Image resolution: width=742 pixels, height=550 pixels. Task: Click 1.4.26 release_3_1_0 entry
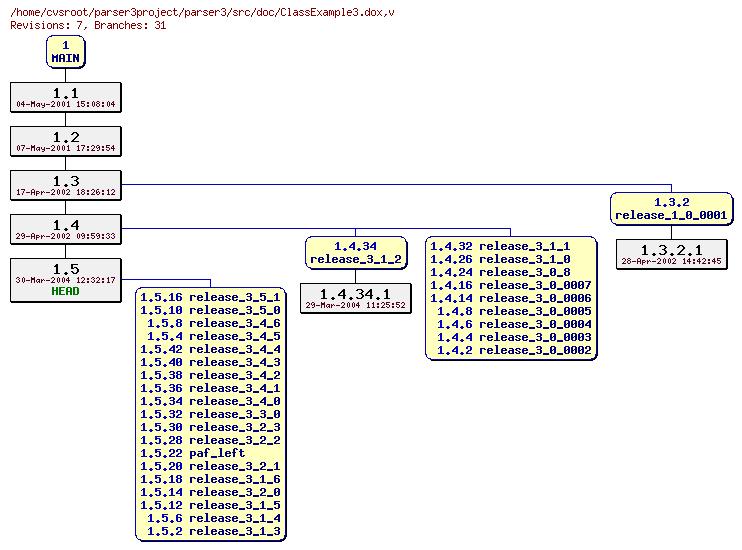click(x=500, y=259)
